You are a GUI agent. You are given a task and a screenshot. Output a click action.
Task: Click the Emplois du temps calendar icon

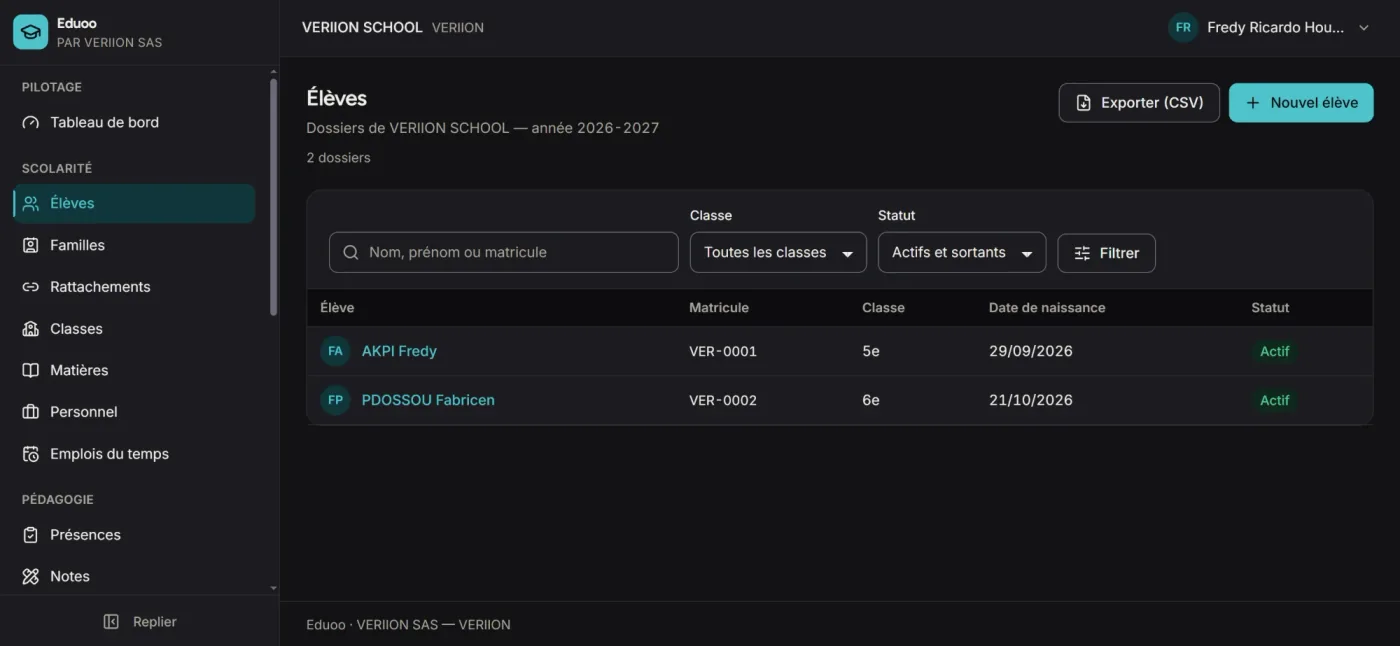pos(31,454)
